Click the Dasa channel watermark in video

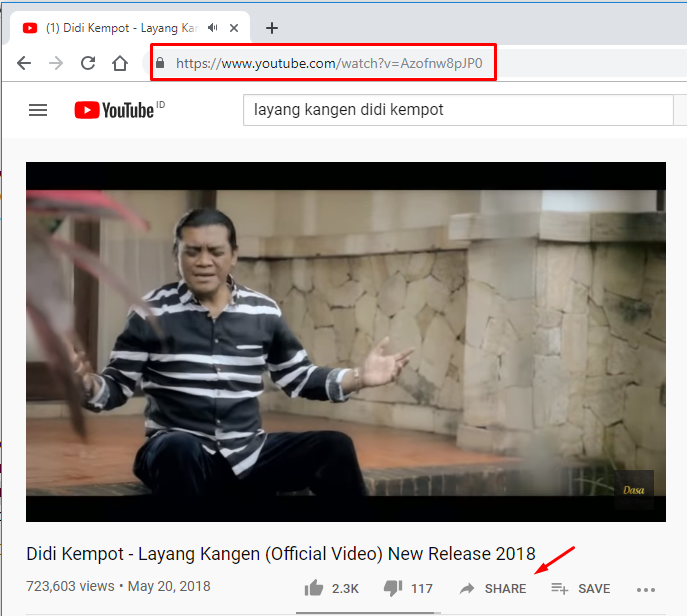[x=634, y=490]
